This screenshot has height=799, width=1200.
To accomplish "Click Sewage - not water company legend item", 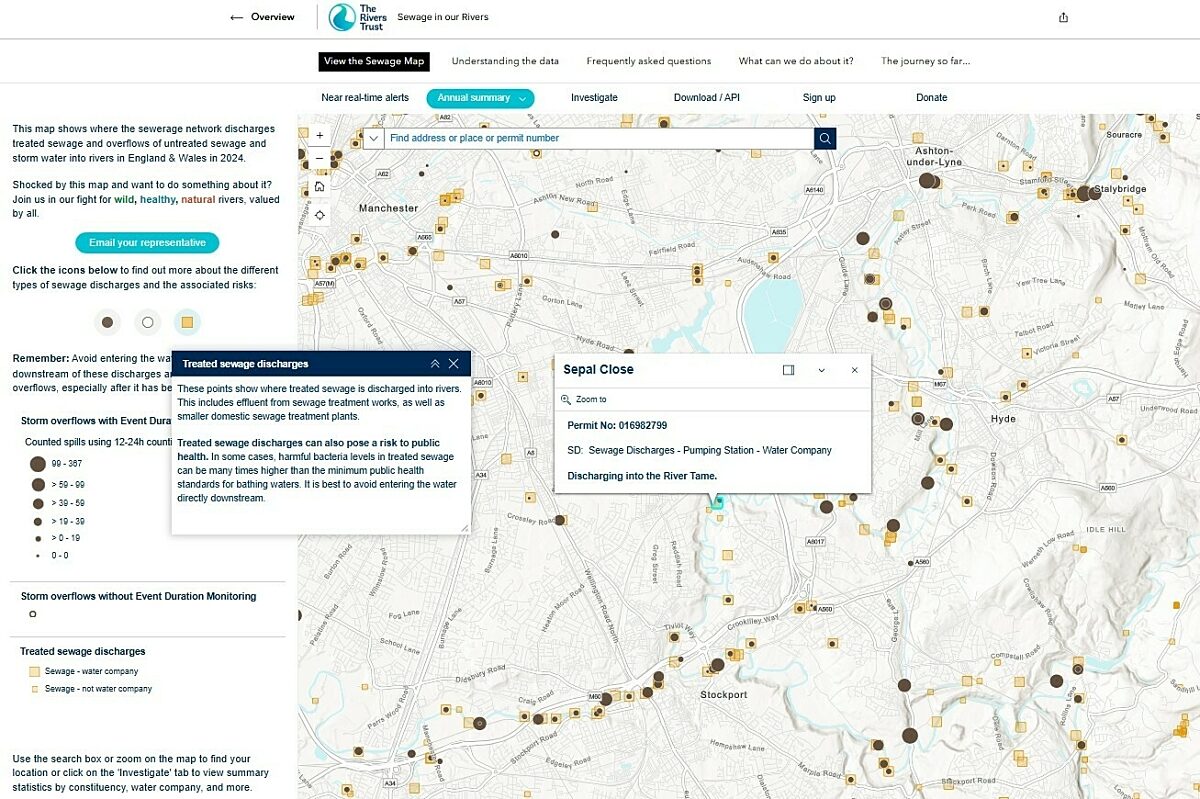I will [91, 689].
